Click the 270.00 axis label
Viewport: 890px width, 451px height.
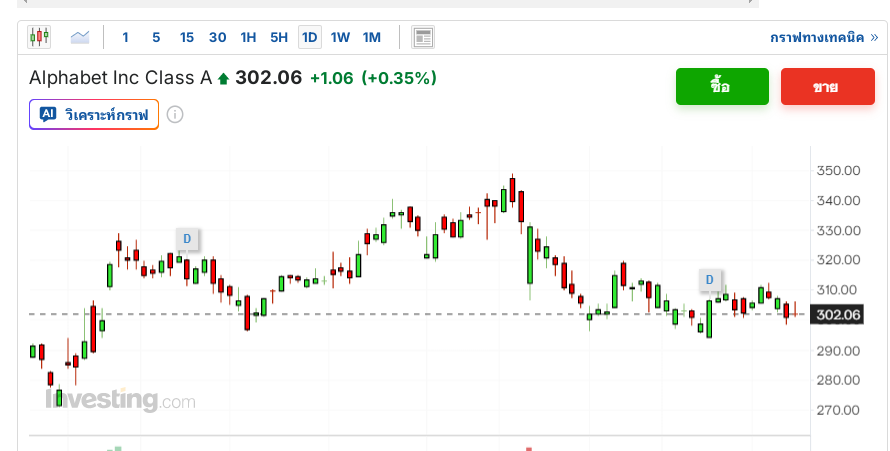[838, 410]
